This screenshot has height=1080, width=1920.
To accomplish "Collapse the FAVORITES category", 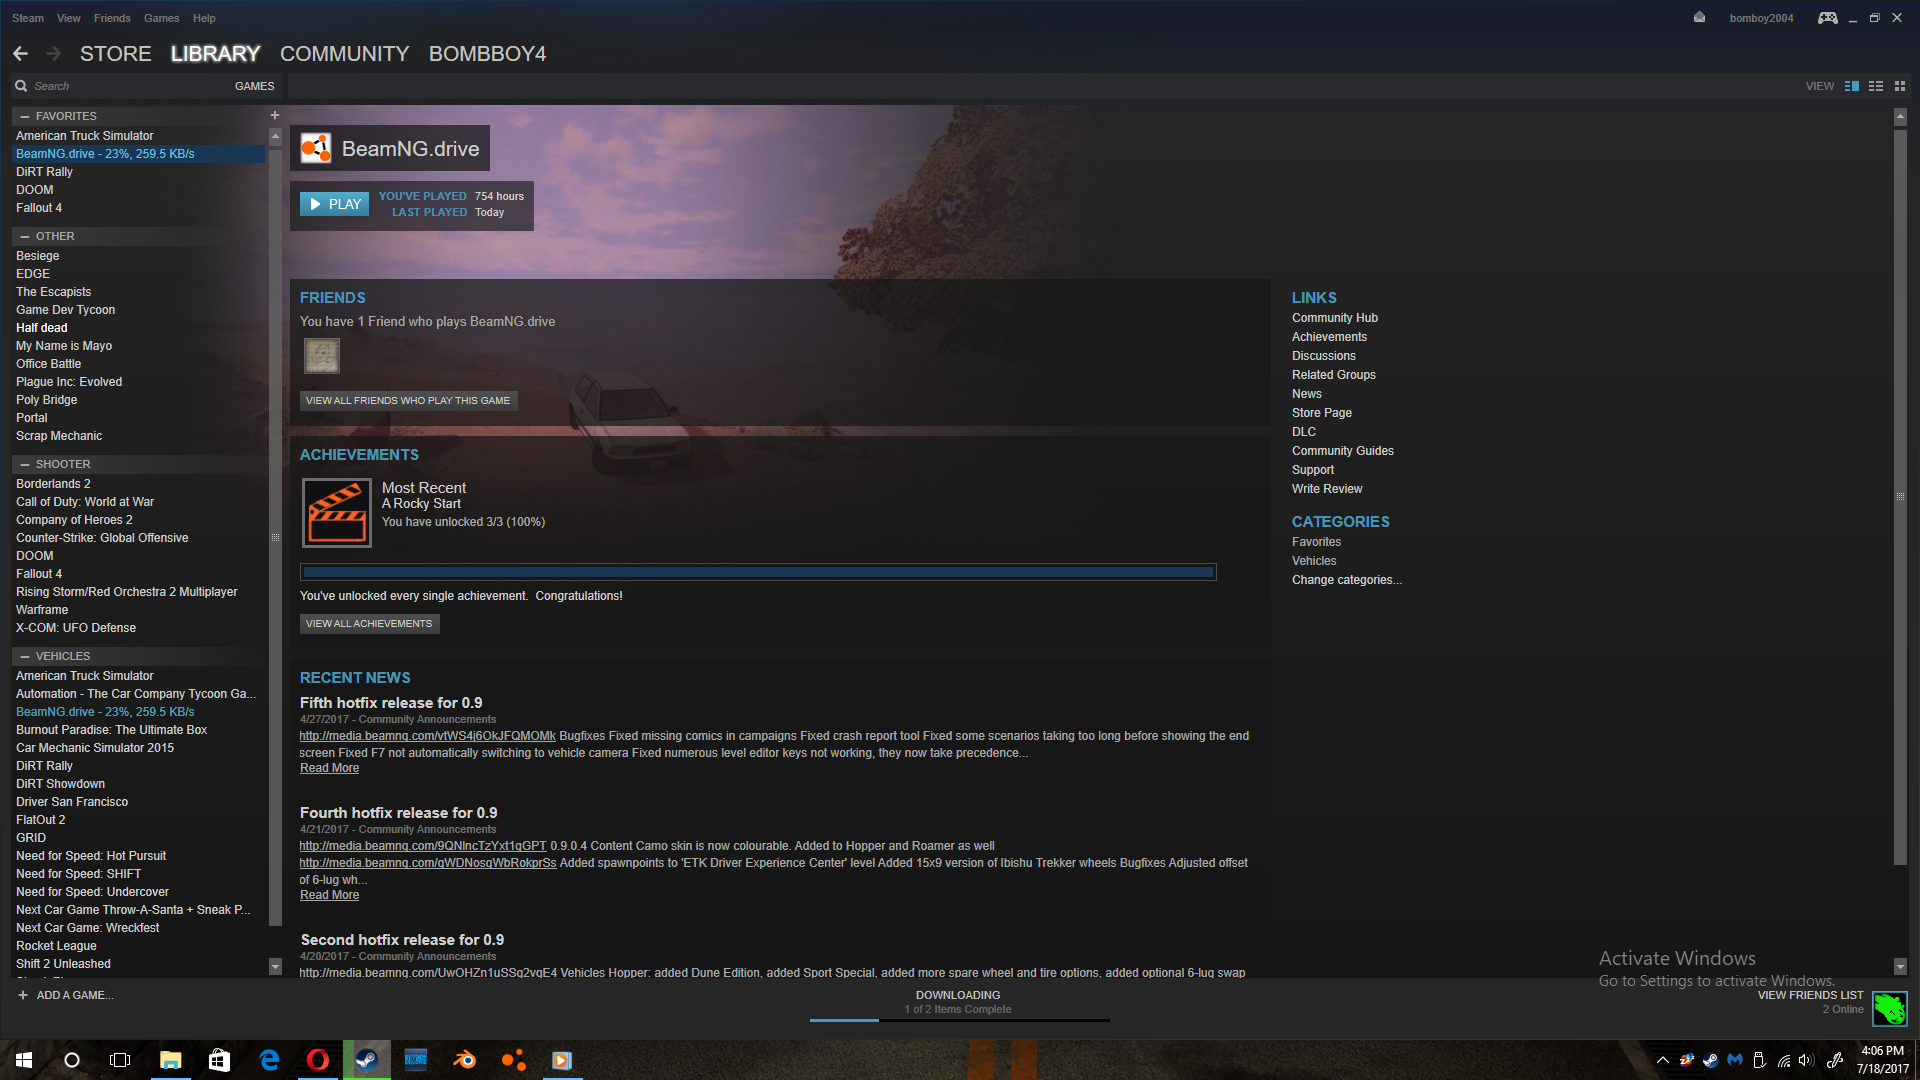I will click(25, 116).
